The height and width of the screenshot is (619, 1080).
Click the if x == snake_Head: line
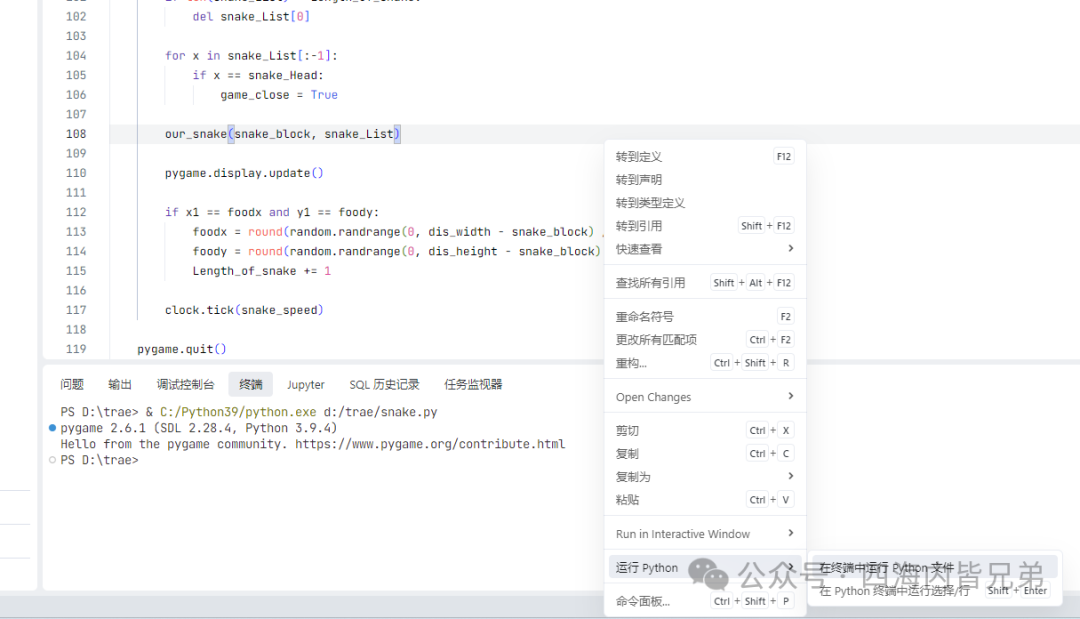[x=258, y=75]
